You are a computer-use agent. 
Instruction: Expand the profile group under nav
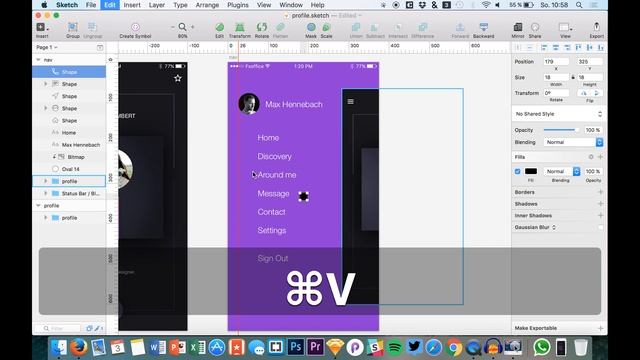point(45,181)
